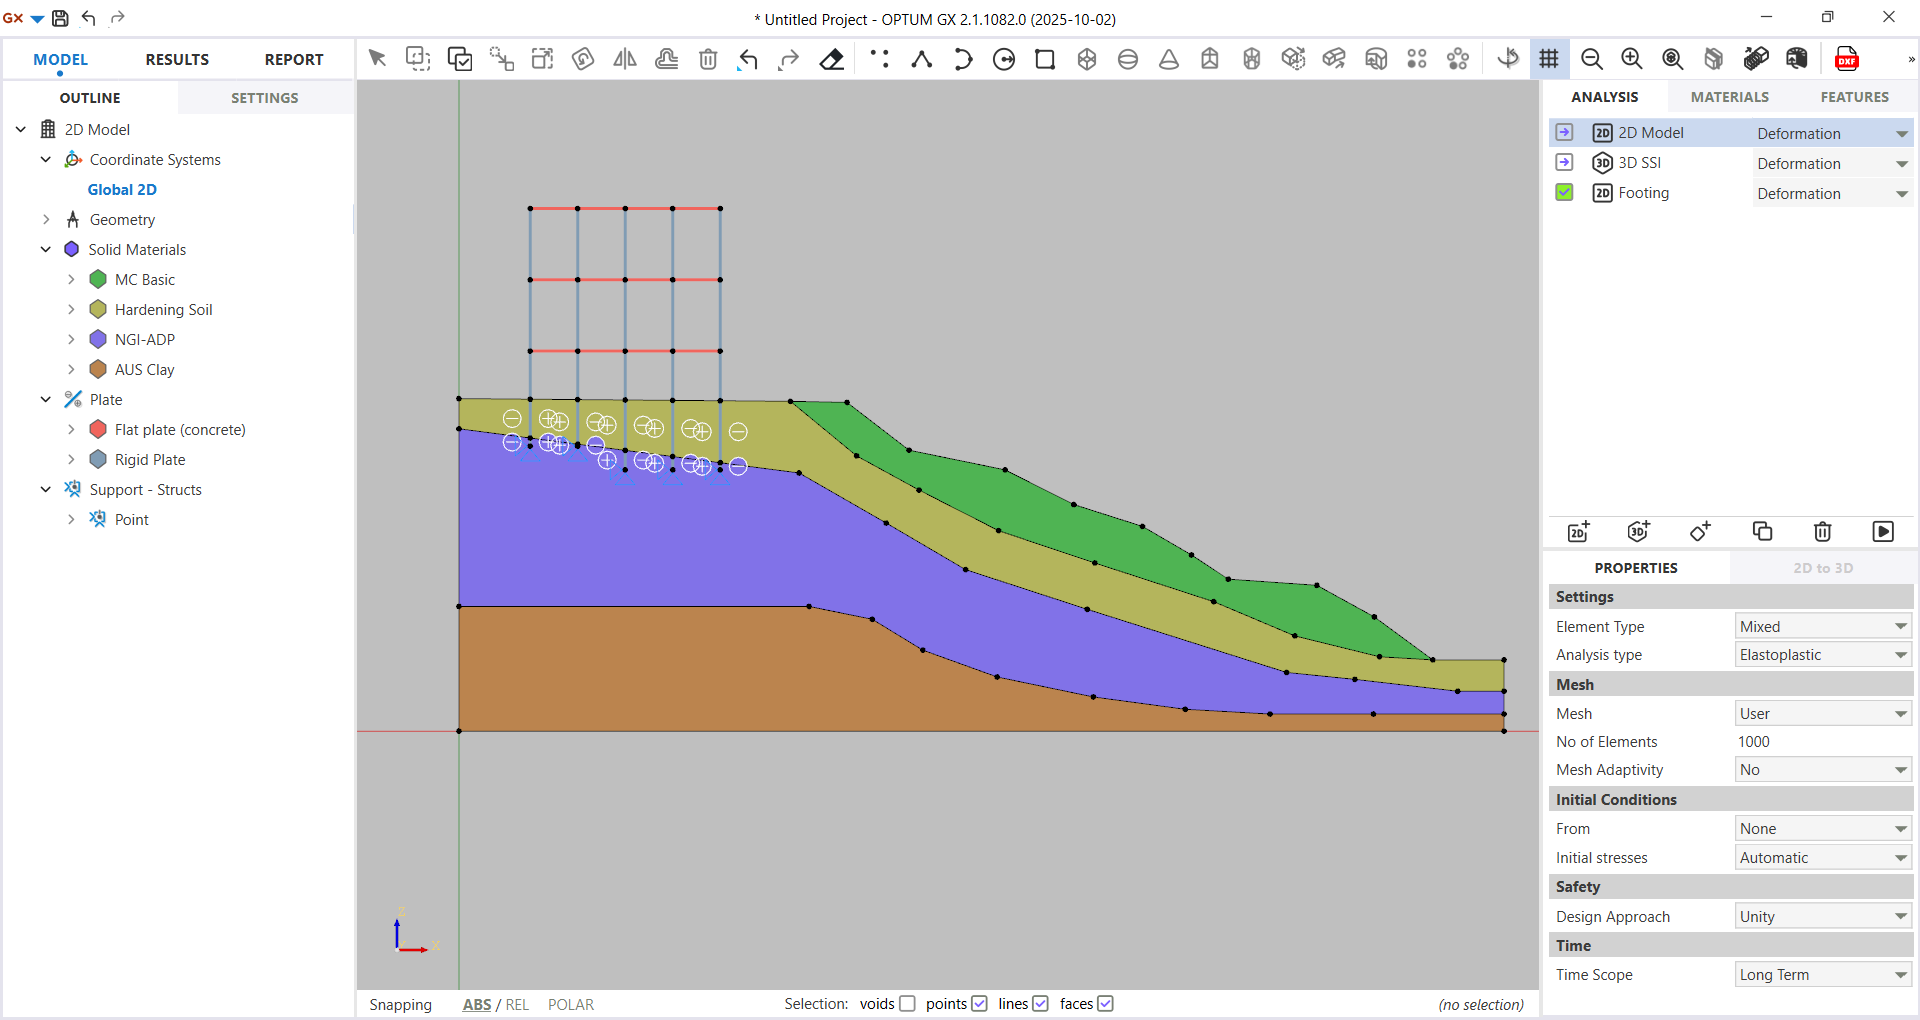Select the rectangle drawing tool

tap(1045, 59)
